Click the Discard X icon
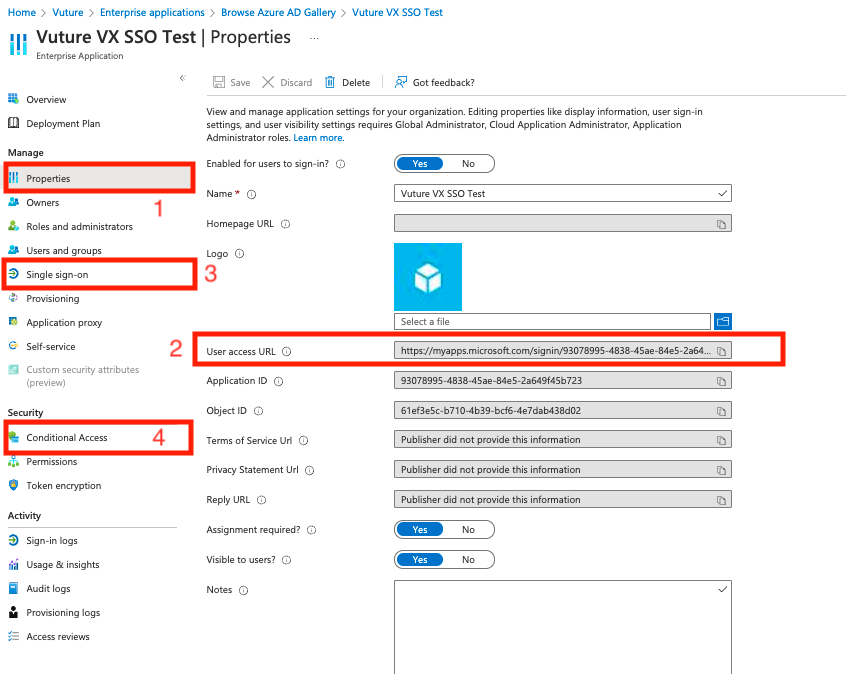Viewport: 846px width, 674px height. click(268, 82)
